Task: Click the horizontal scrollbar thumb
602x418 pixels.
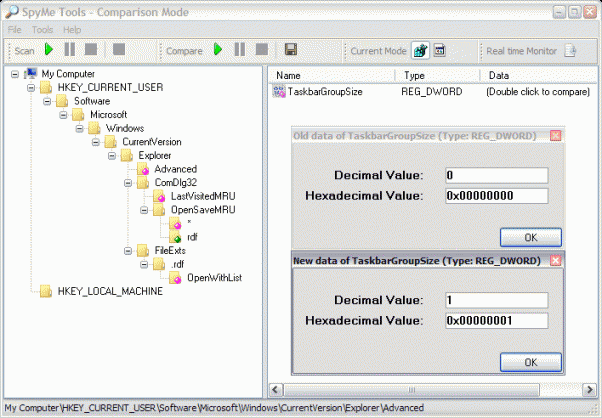Action: 411,390
